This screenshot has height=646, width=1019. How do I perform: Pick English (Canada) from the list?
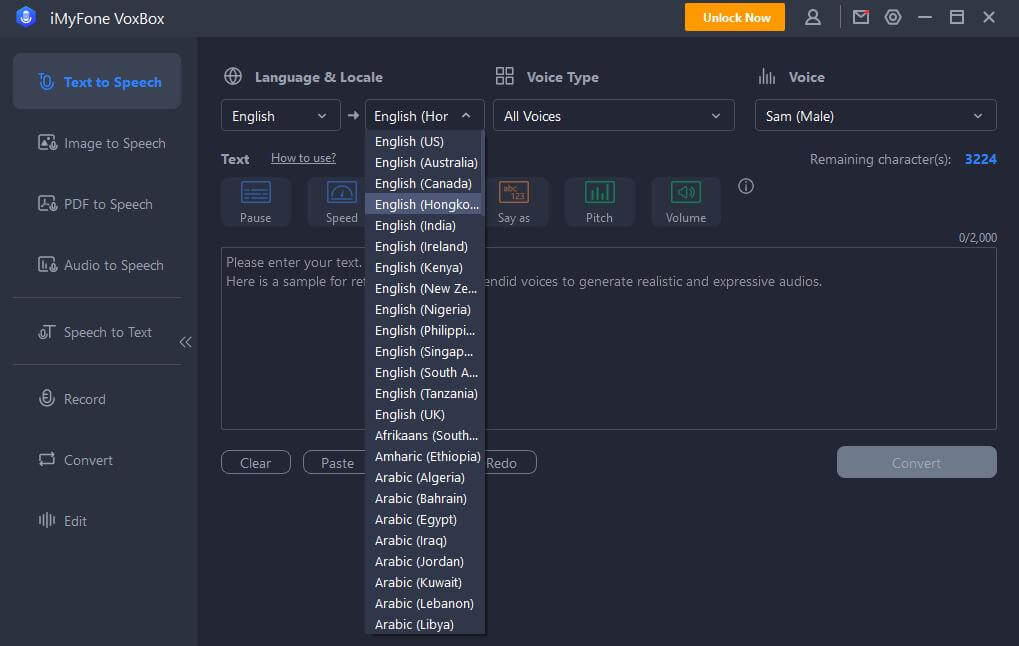pyautogui.click(x=424, y=183)
